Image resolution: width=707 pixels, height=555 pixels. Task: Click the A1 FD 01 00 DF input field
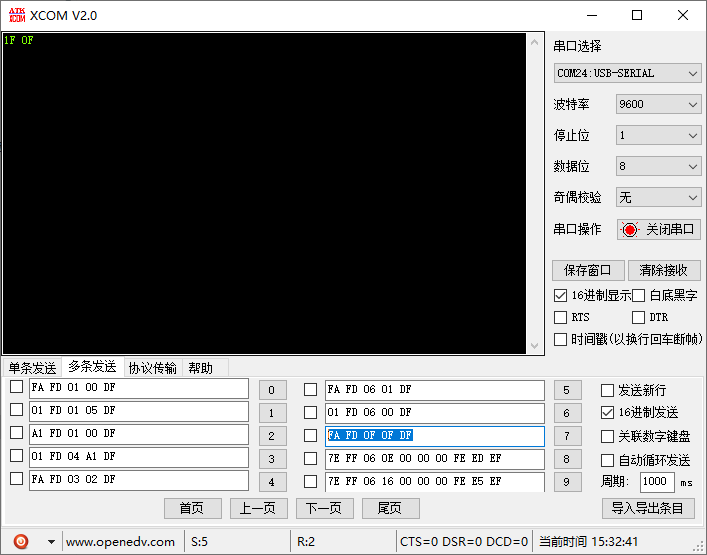pos(139,435)
